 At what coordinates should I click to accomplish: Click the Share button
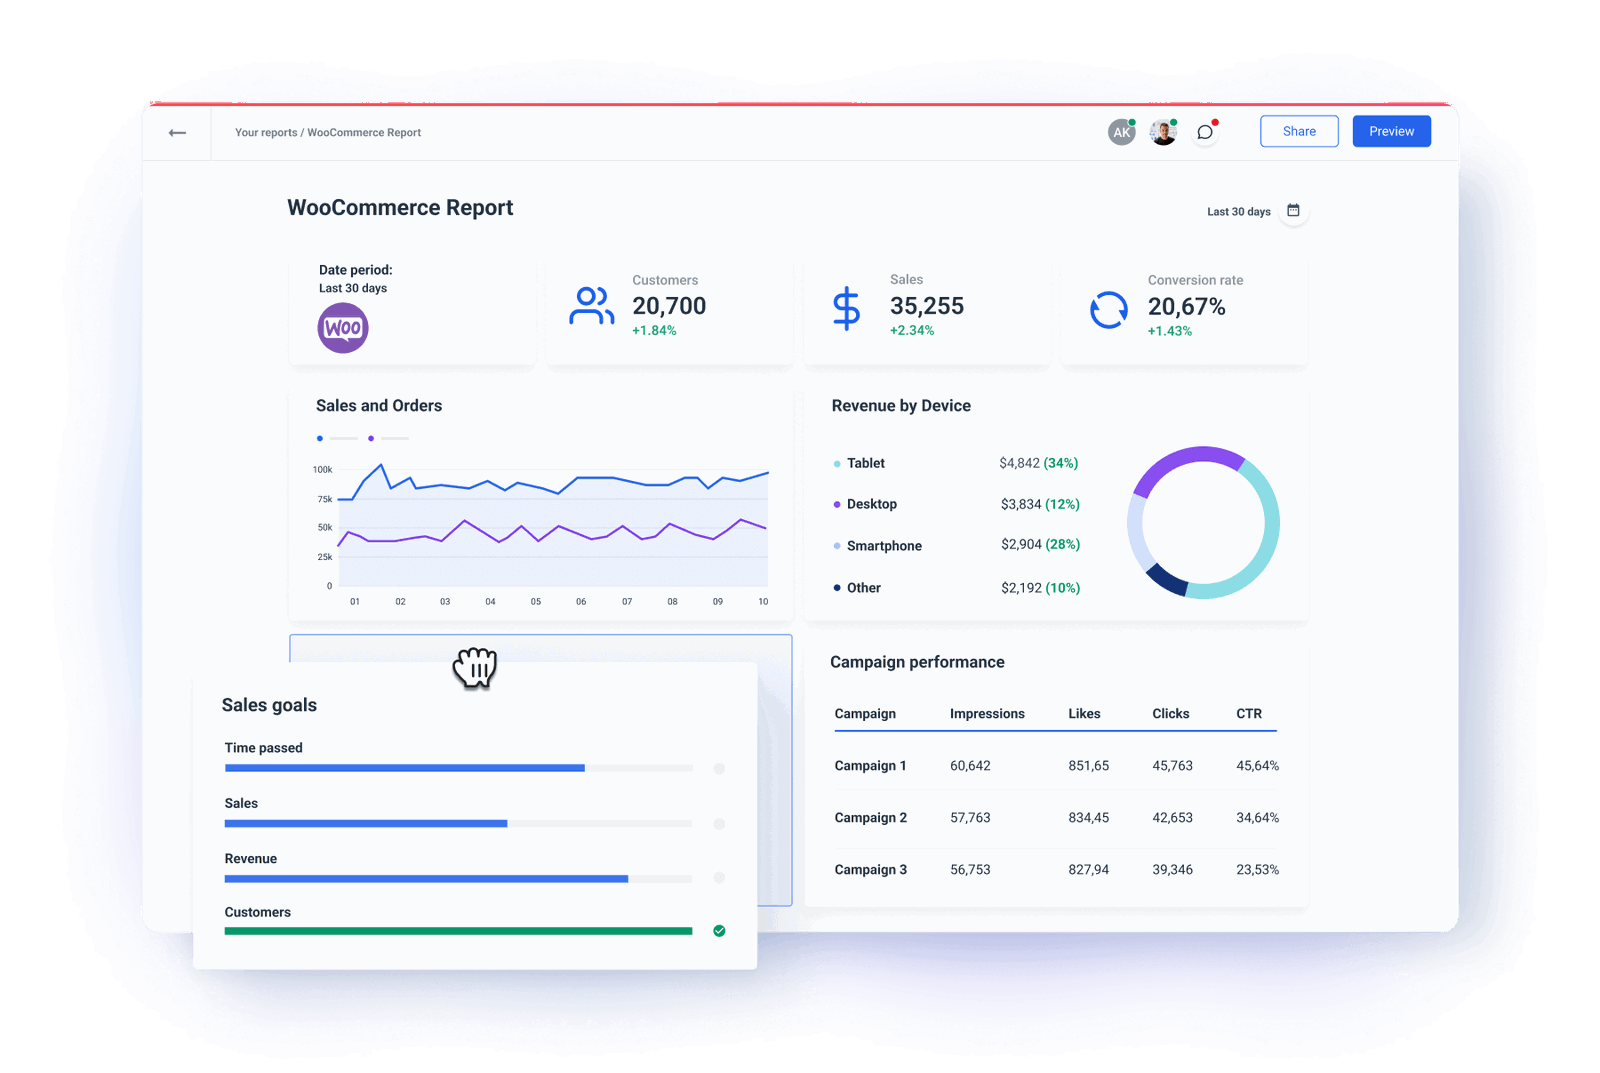pyautogui.click(x=1299, y=131)
